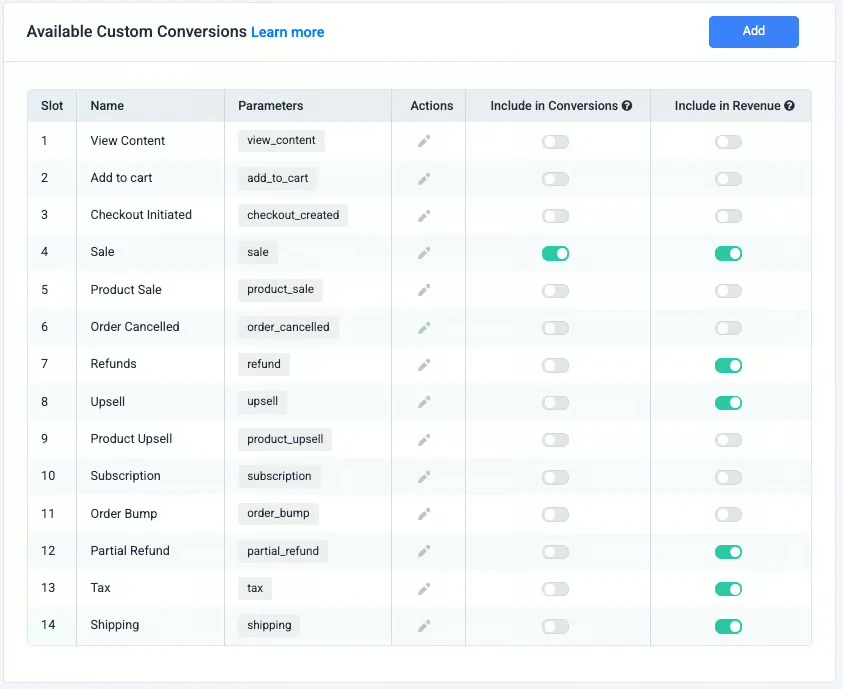
Task: Click the add_to_cart parameter tag
Action: click(277, 178)
